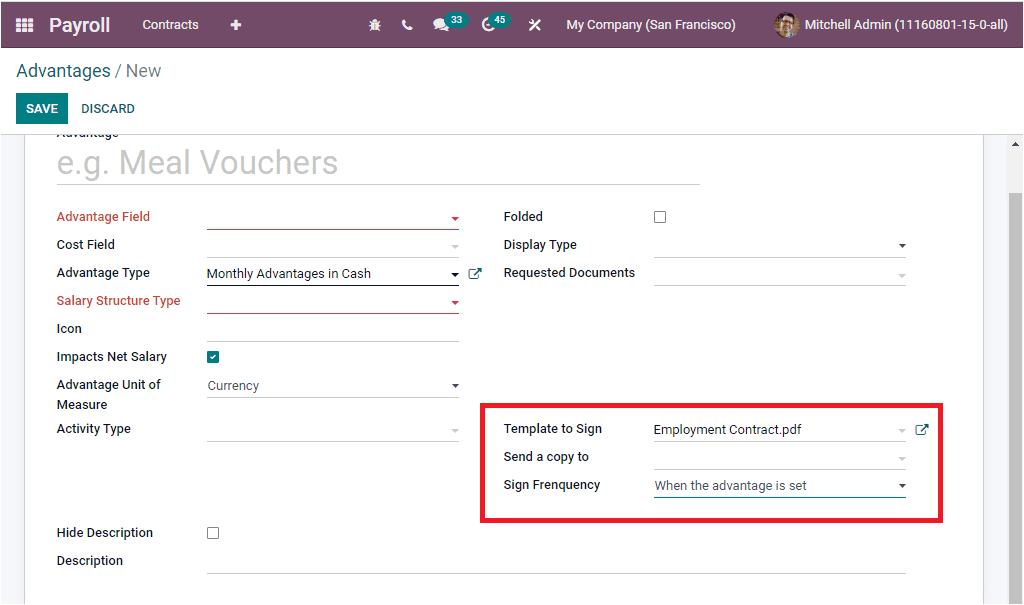
Task: Click the Meal Vouchers advantage name field
Action: 300,162
